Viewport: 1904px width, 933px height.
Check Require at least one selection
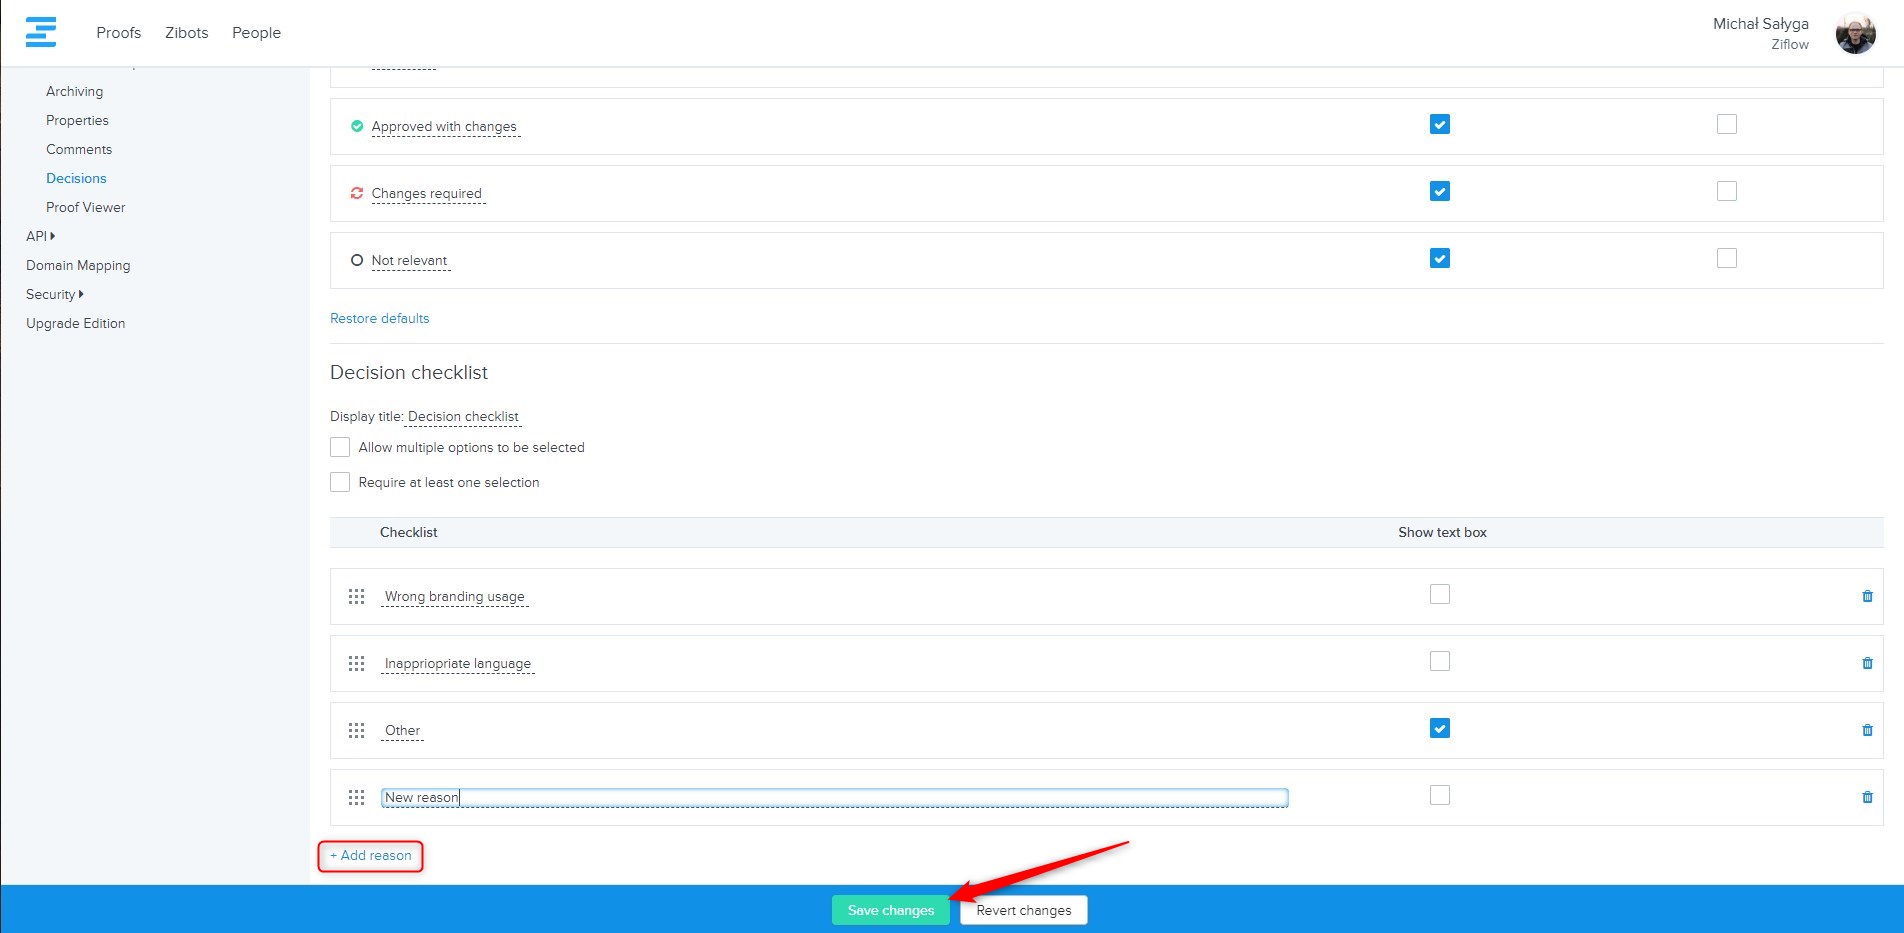pos(340,482)
